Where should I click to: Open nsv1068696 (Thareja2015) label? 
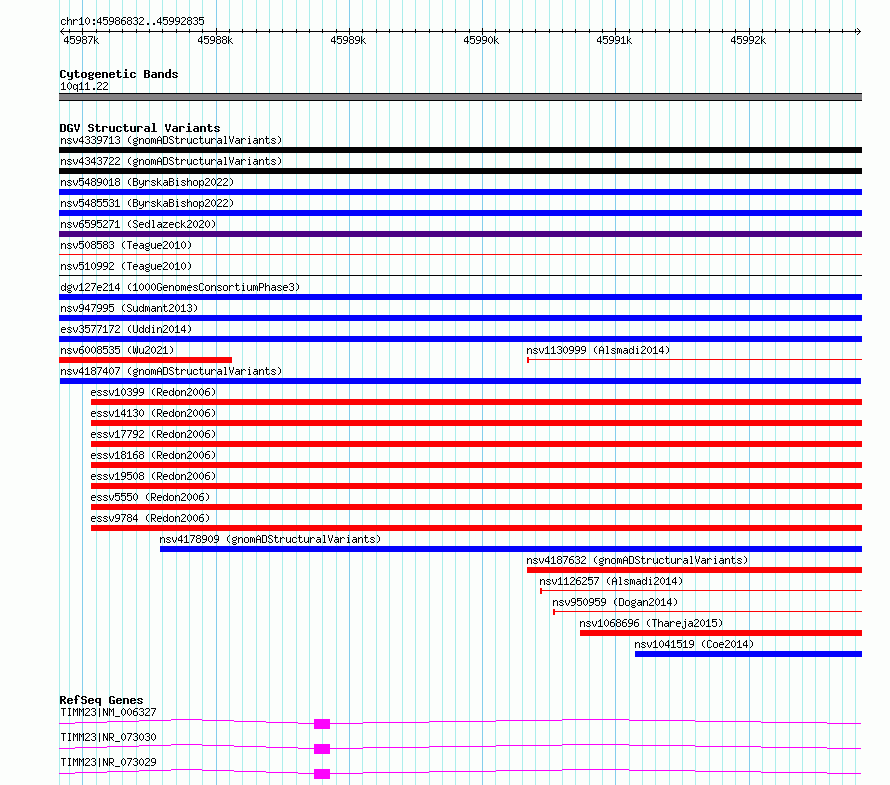pos(651,623)
